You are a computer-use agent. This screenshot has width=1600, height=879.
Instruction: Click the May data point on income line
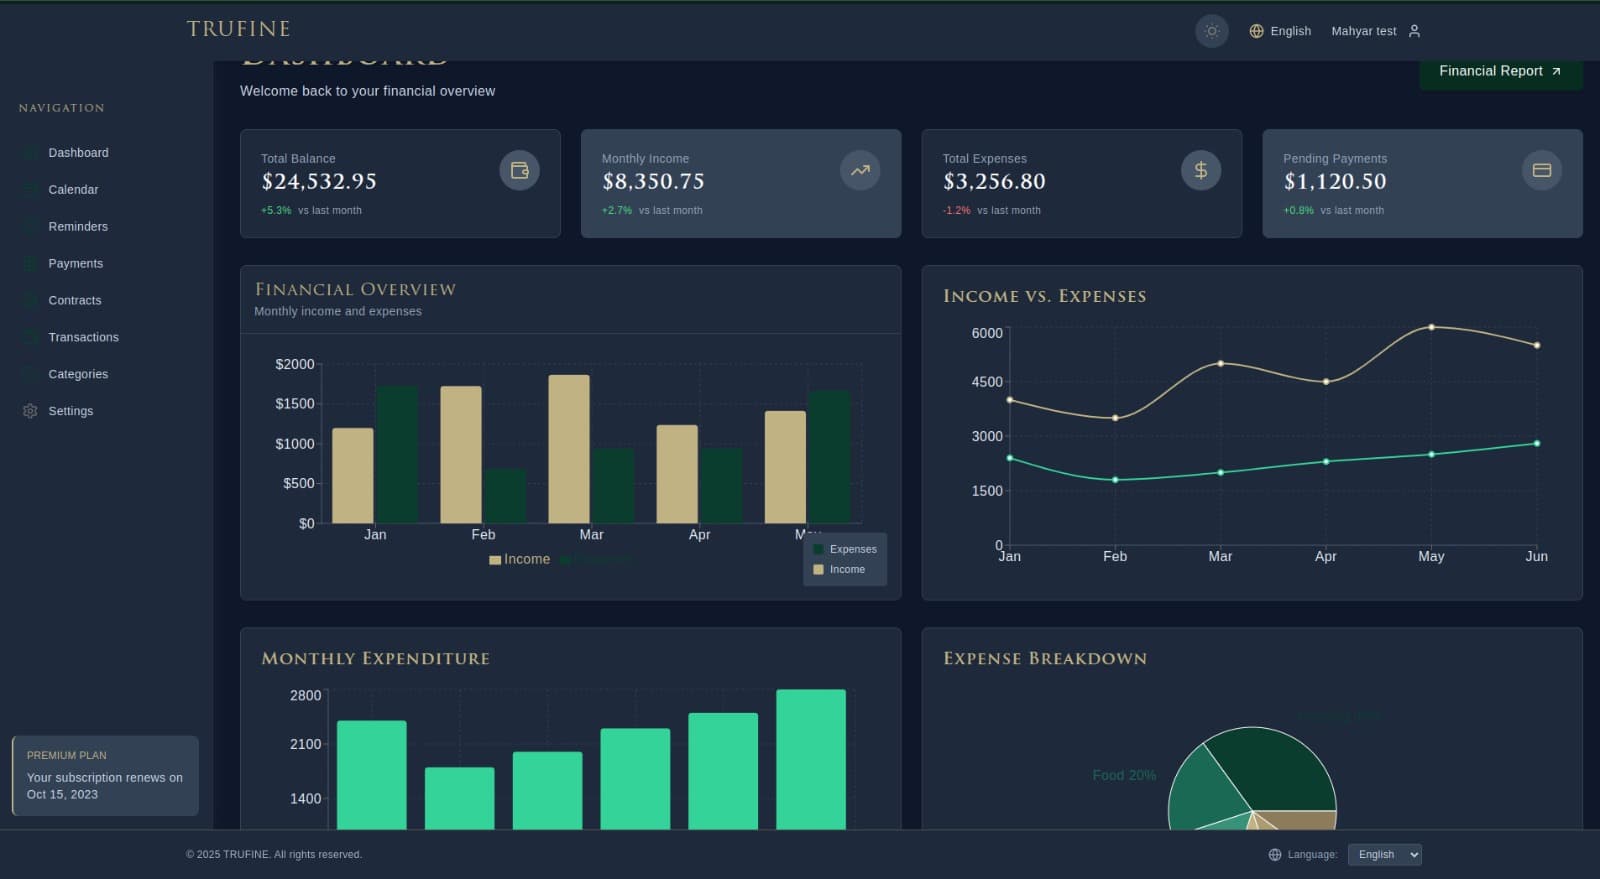(x=1431, y=327)
